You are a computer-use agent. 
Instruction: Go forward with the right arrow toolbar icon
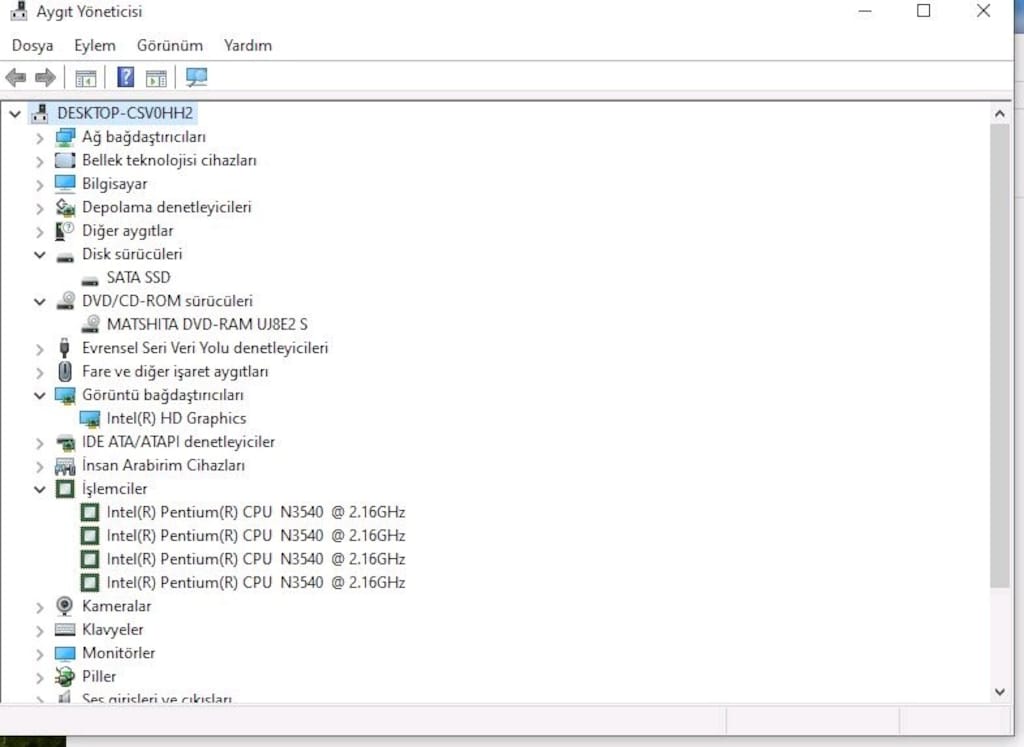tap(45, 78)
